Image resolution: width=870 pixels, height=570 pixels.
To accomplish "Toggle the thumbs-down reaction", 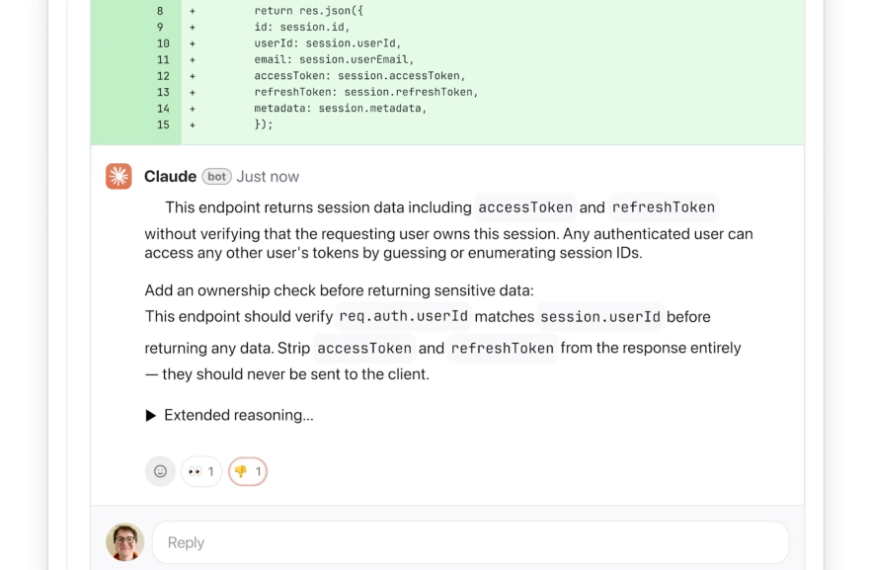I will pos(247,471).
